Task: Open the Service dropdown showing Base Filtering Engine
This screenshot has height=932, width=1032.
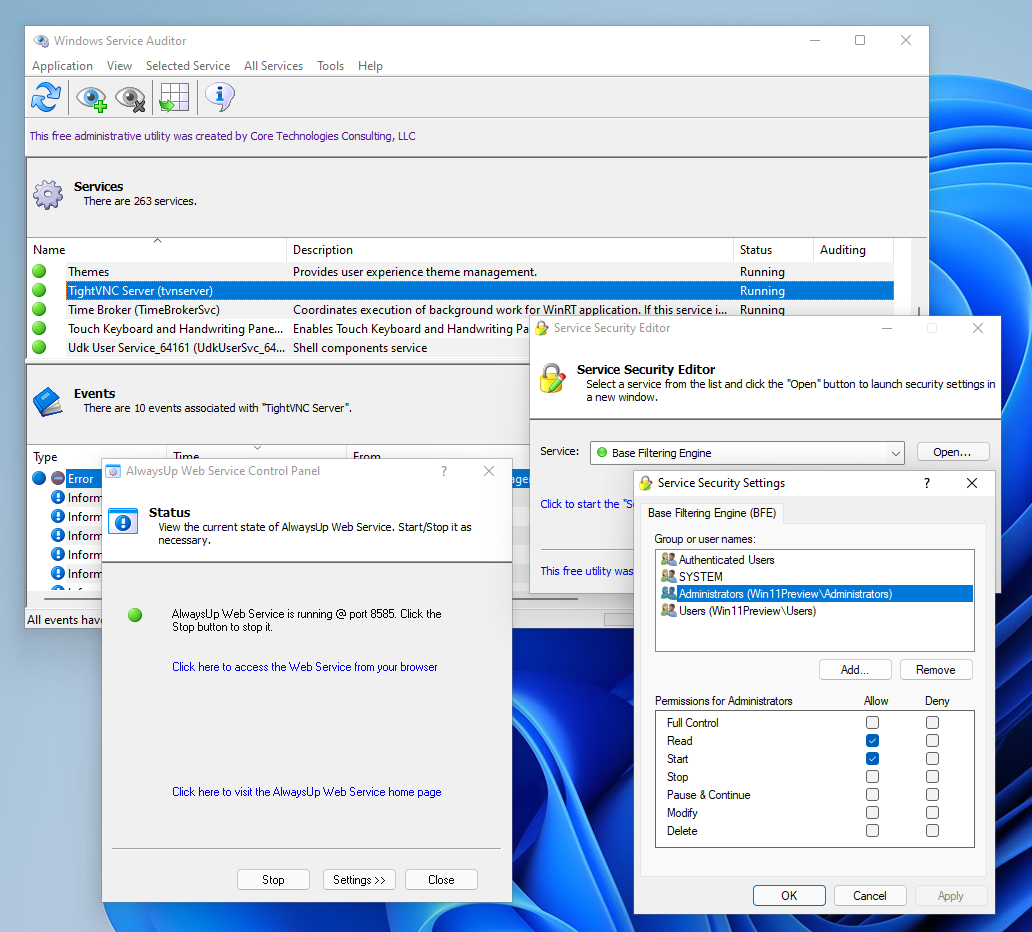Action: 748,453
